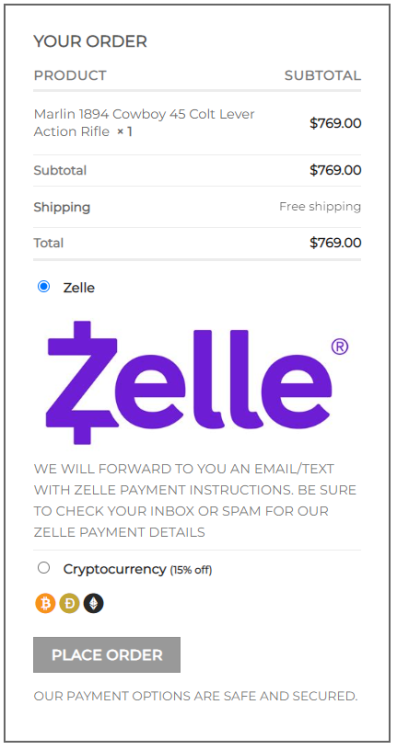This screenshot has height=750, width=397.
Task: Click the Total row $769.00 amount
Action: click(x=335, y=243)
